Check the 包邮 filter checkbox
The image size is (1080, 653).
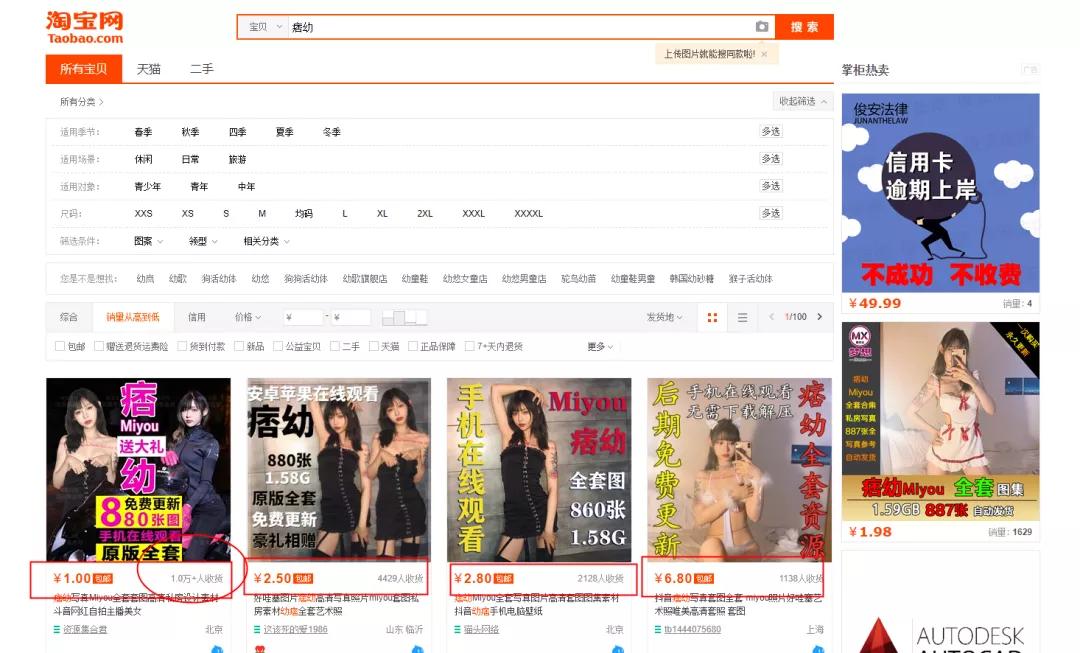(x=60, y=346)
